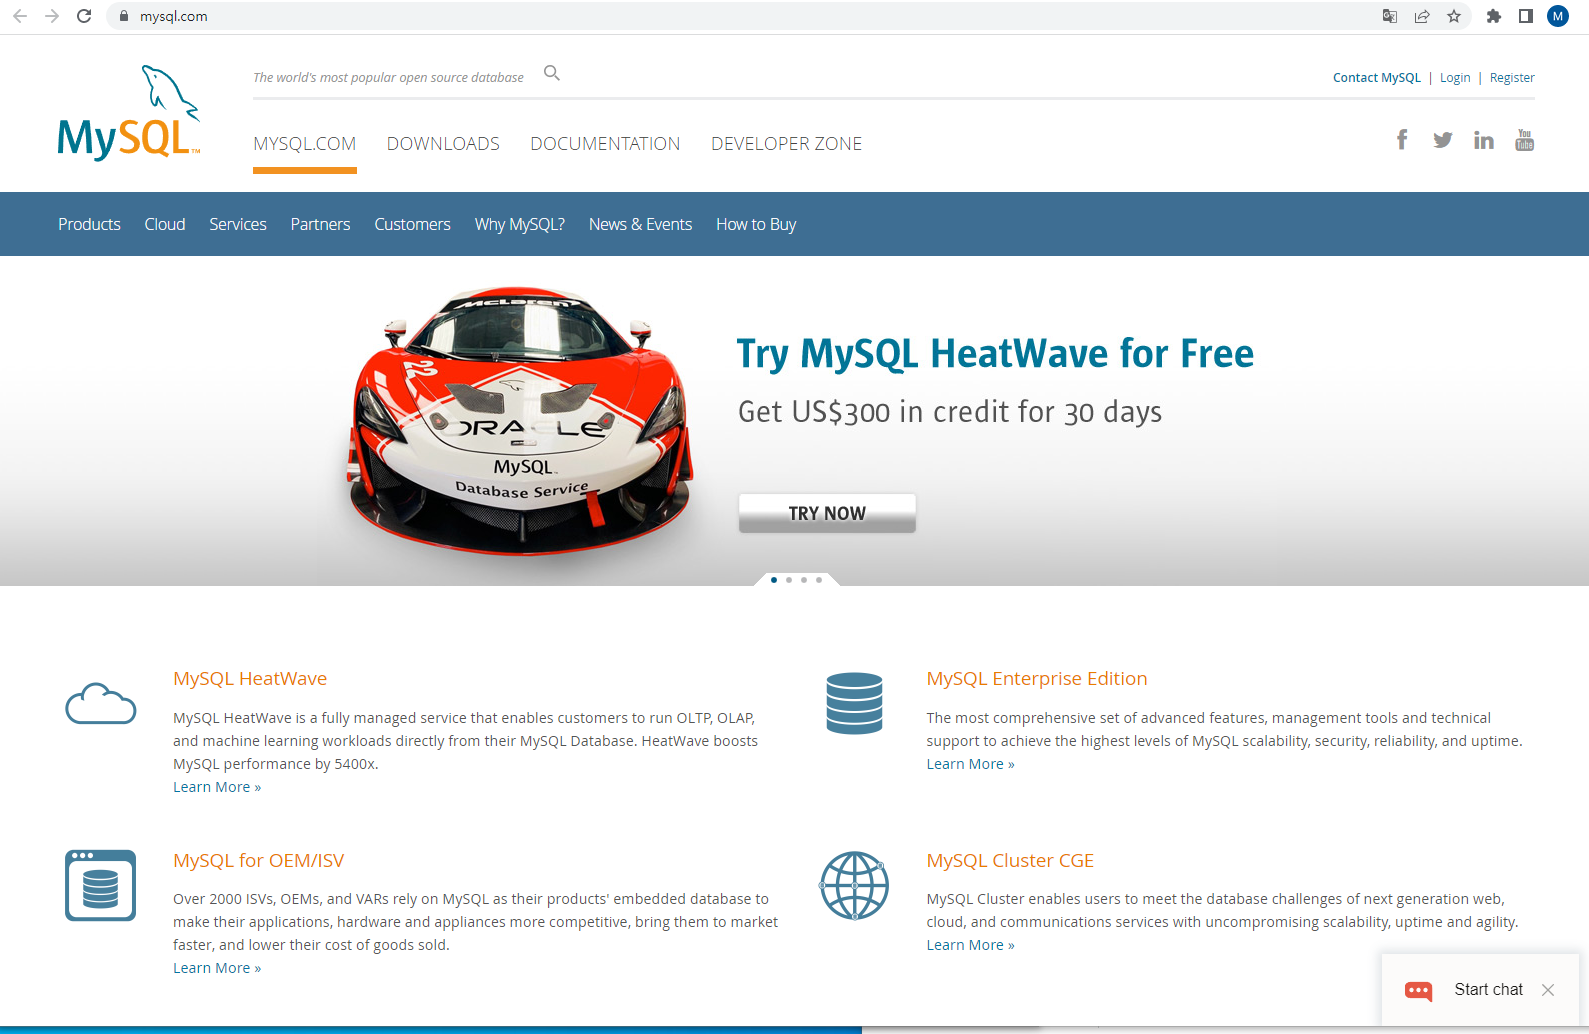Click the Login link
This screenshot has width=1589, height=1034.
coord(1455,77)
